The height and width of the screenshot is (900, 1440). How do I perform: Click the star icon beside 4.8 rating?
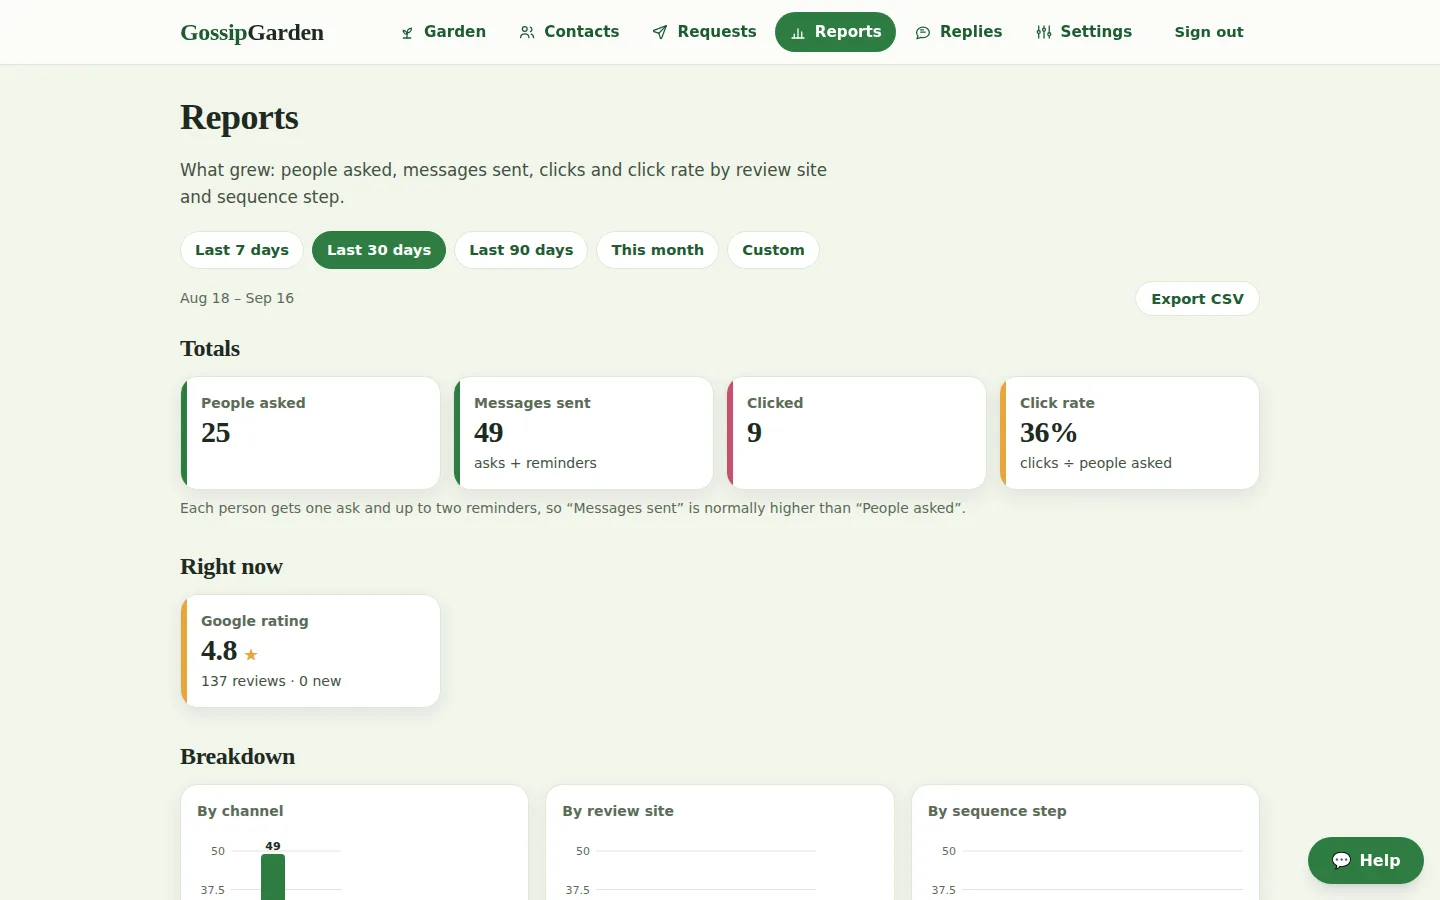point(251,655)
